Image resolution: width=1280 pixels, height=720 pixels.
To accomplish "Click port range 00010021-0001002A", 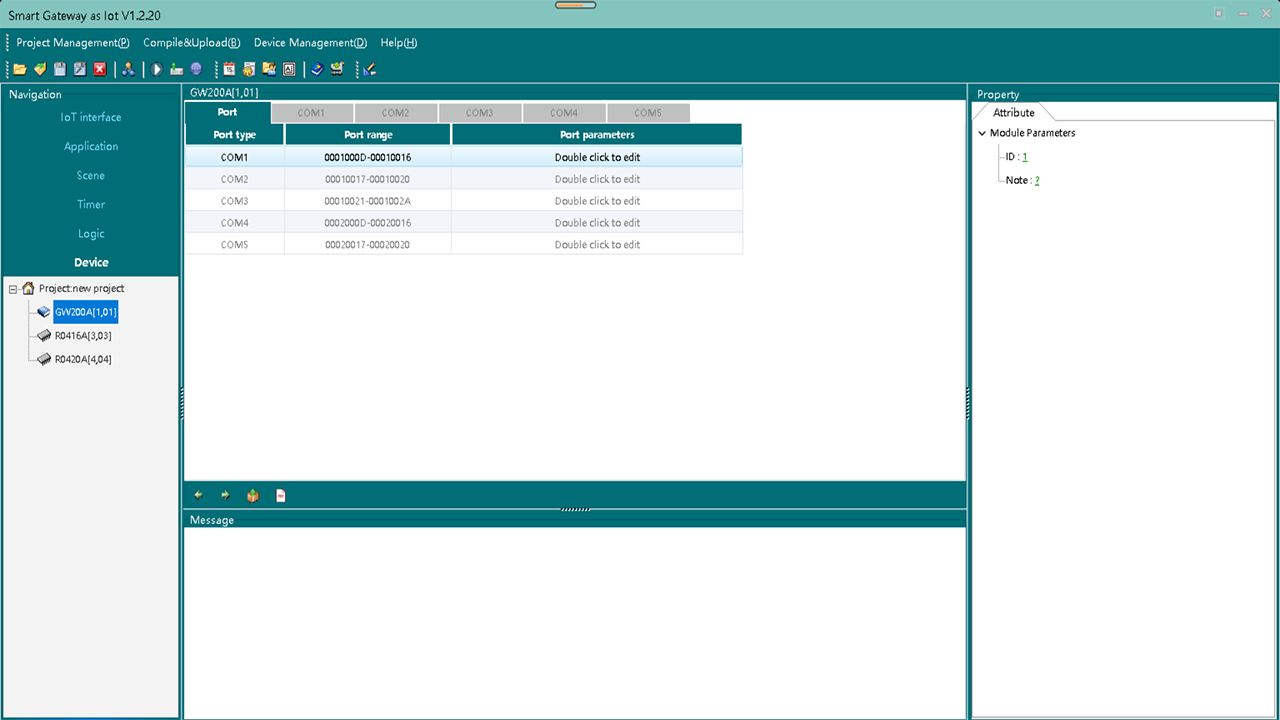I will 368,201.
